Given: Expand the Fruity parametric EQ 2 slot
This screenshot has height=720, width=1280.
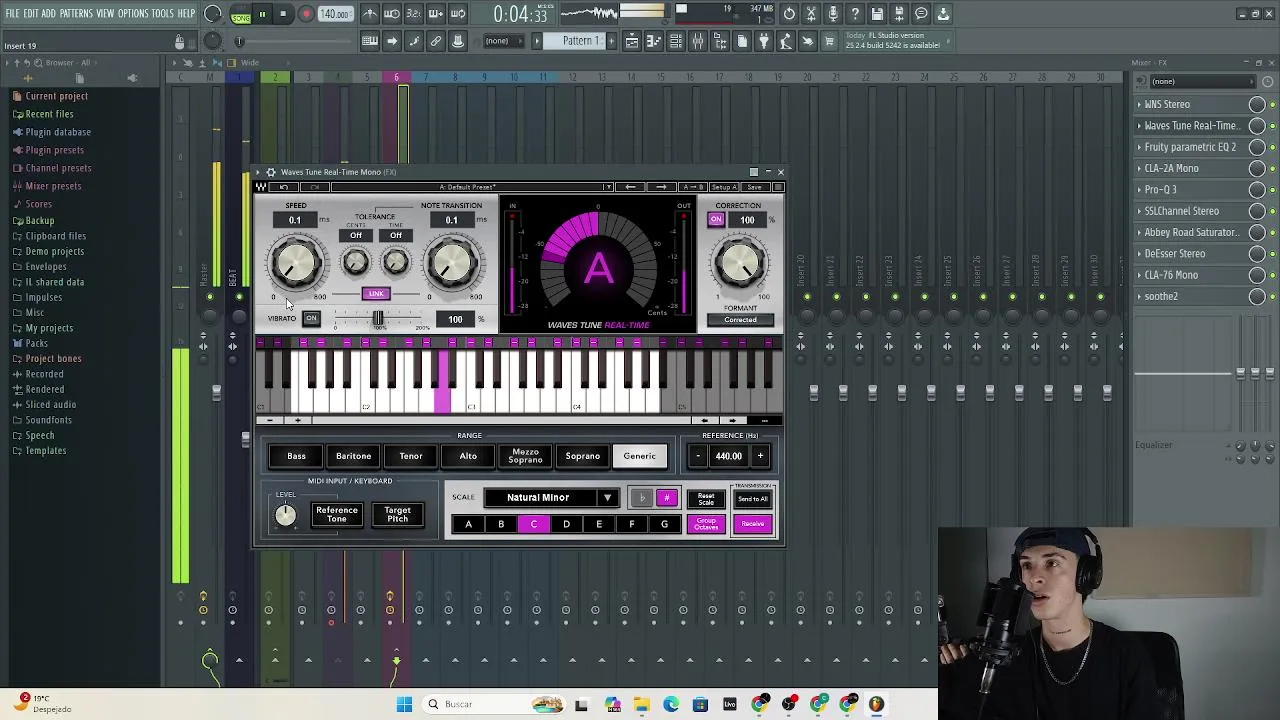Looking at the screenshot, I should click(1140, 147).
